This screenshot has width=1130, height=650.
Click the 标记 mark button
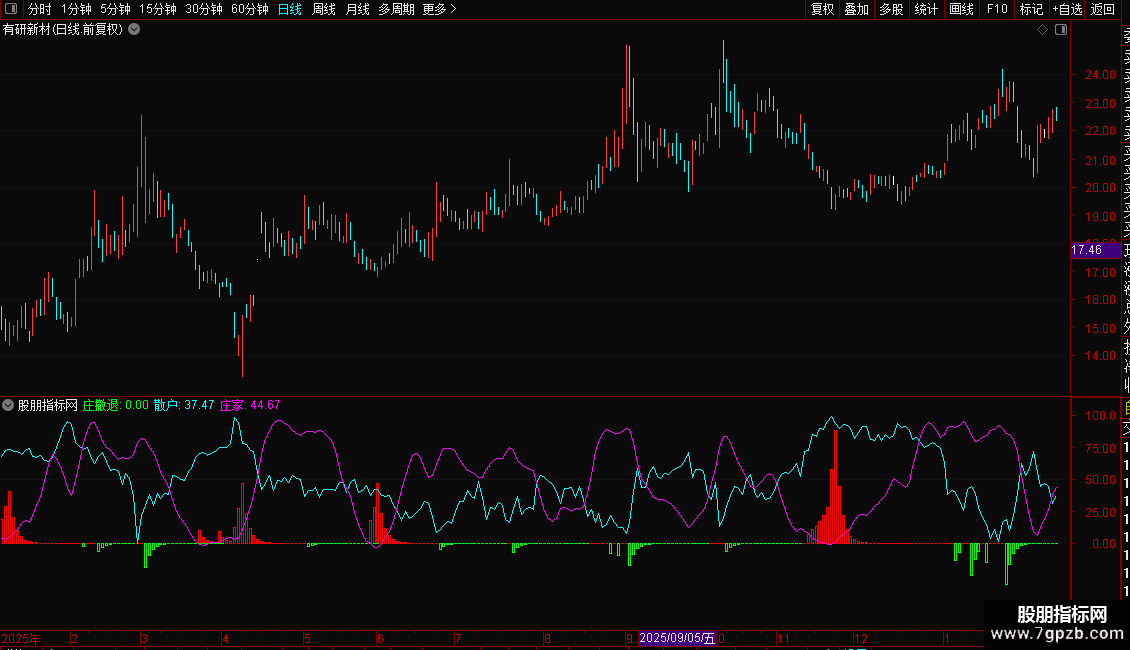coord(1031,9)
